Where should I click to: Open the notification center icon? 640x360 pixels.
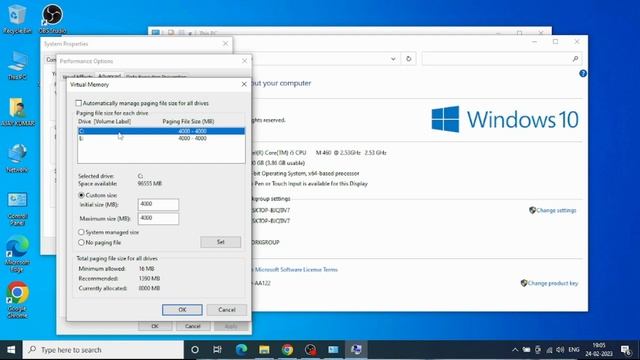[626, 350]
